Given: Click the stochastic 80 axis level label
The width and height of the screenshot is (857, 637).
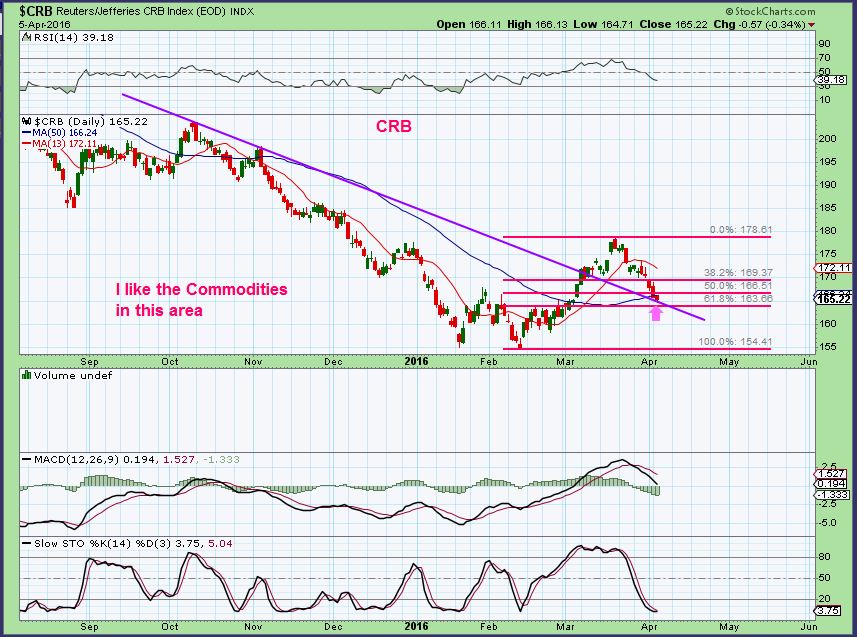Looking at the screenshot, I should (824, 557).
